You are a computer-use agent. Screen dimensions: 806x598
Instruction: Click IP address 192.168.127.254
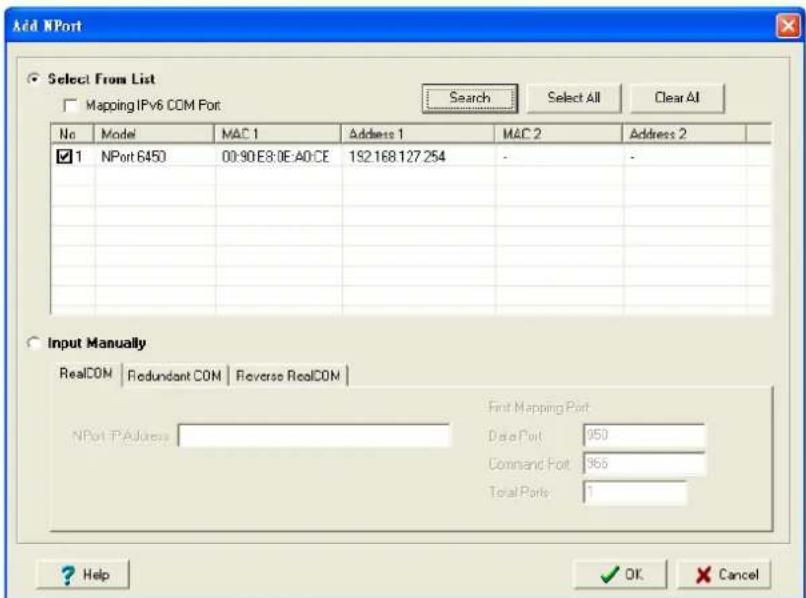click(397, 157)
